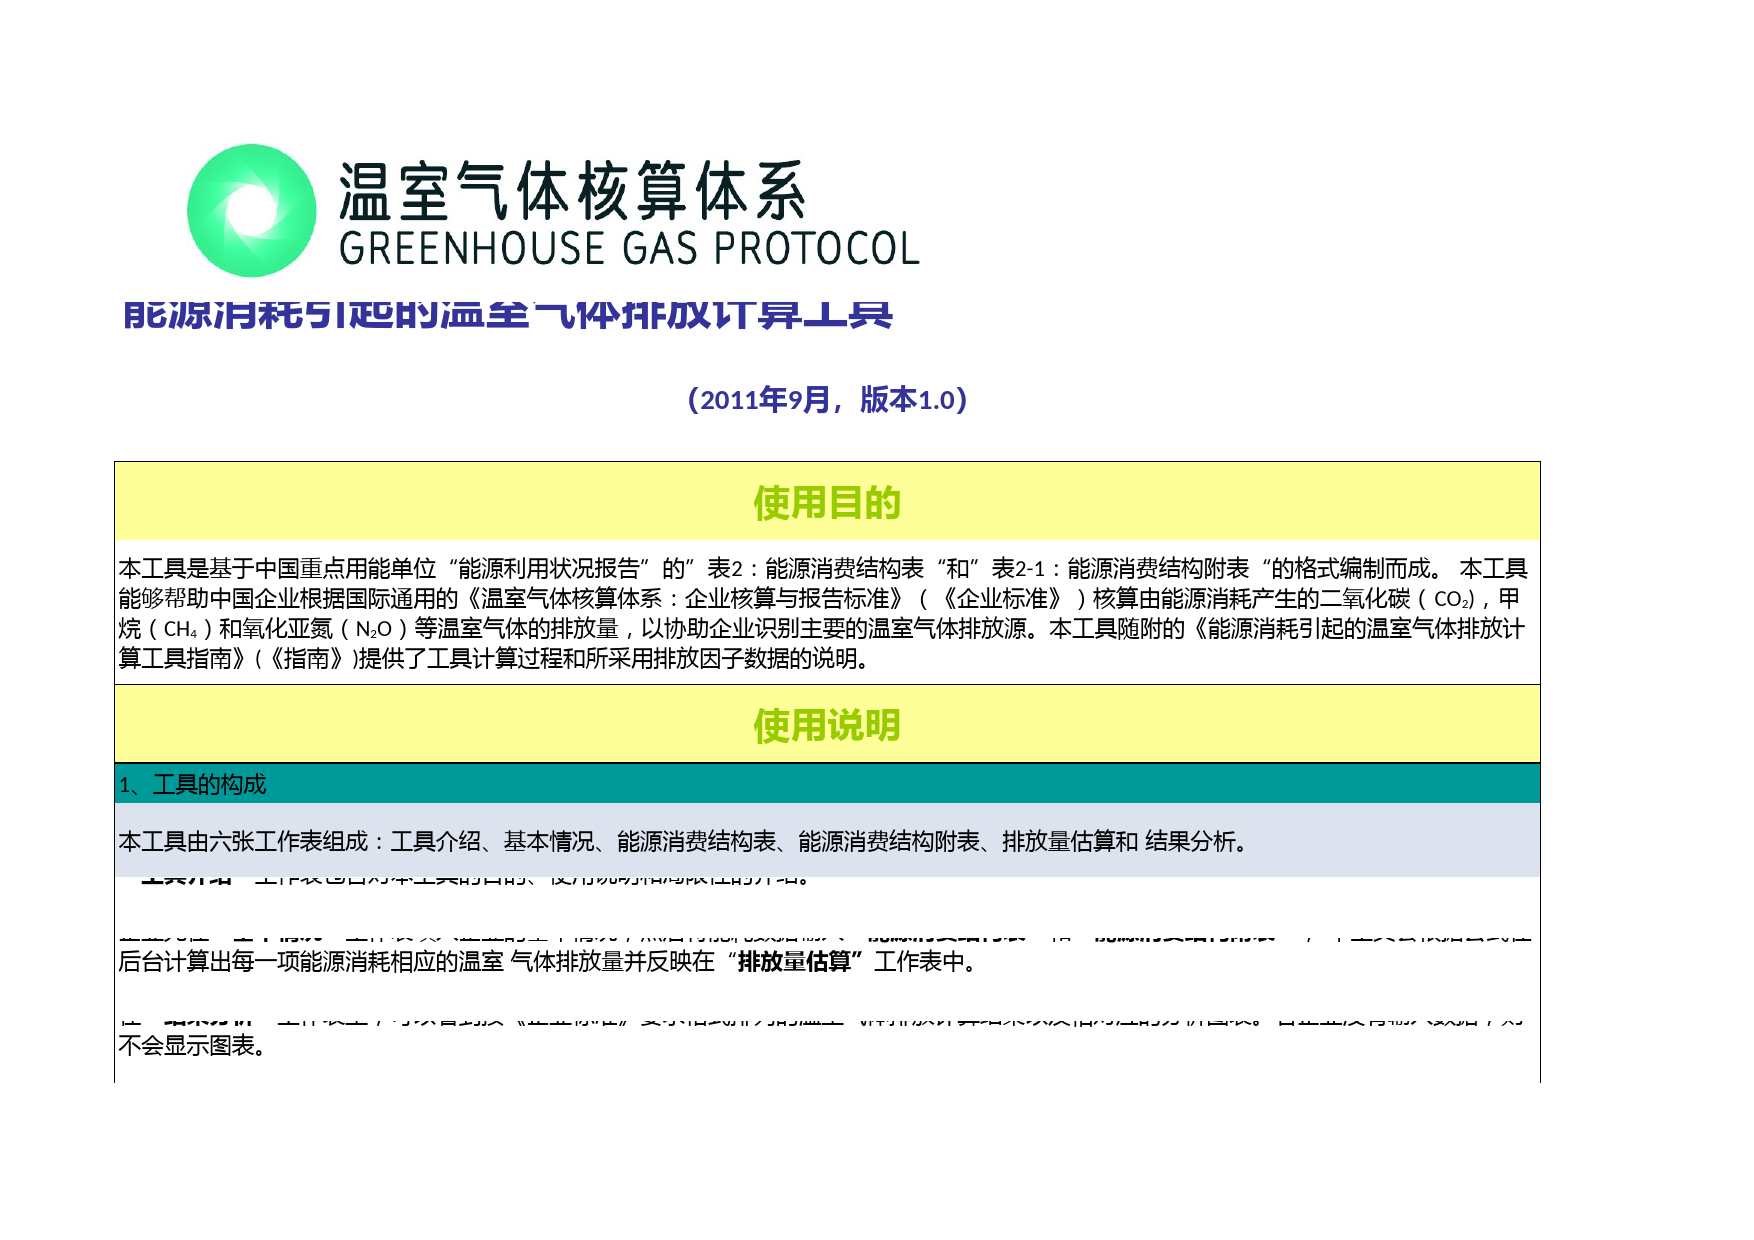Click the blue title '能源消耗引起的温室气体排放计算工具'

coord(508,314)
